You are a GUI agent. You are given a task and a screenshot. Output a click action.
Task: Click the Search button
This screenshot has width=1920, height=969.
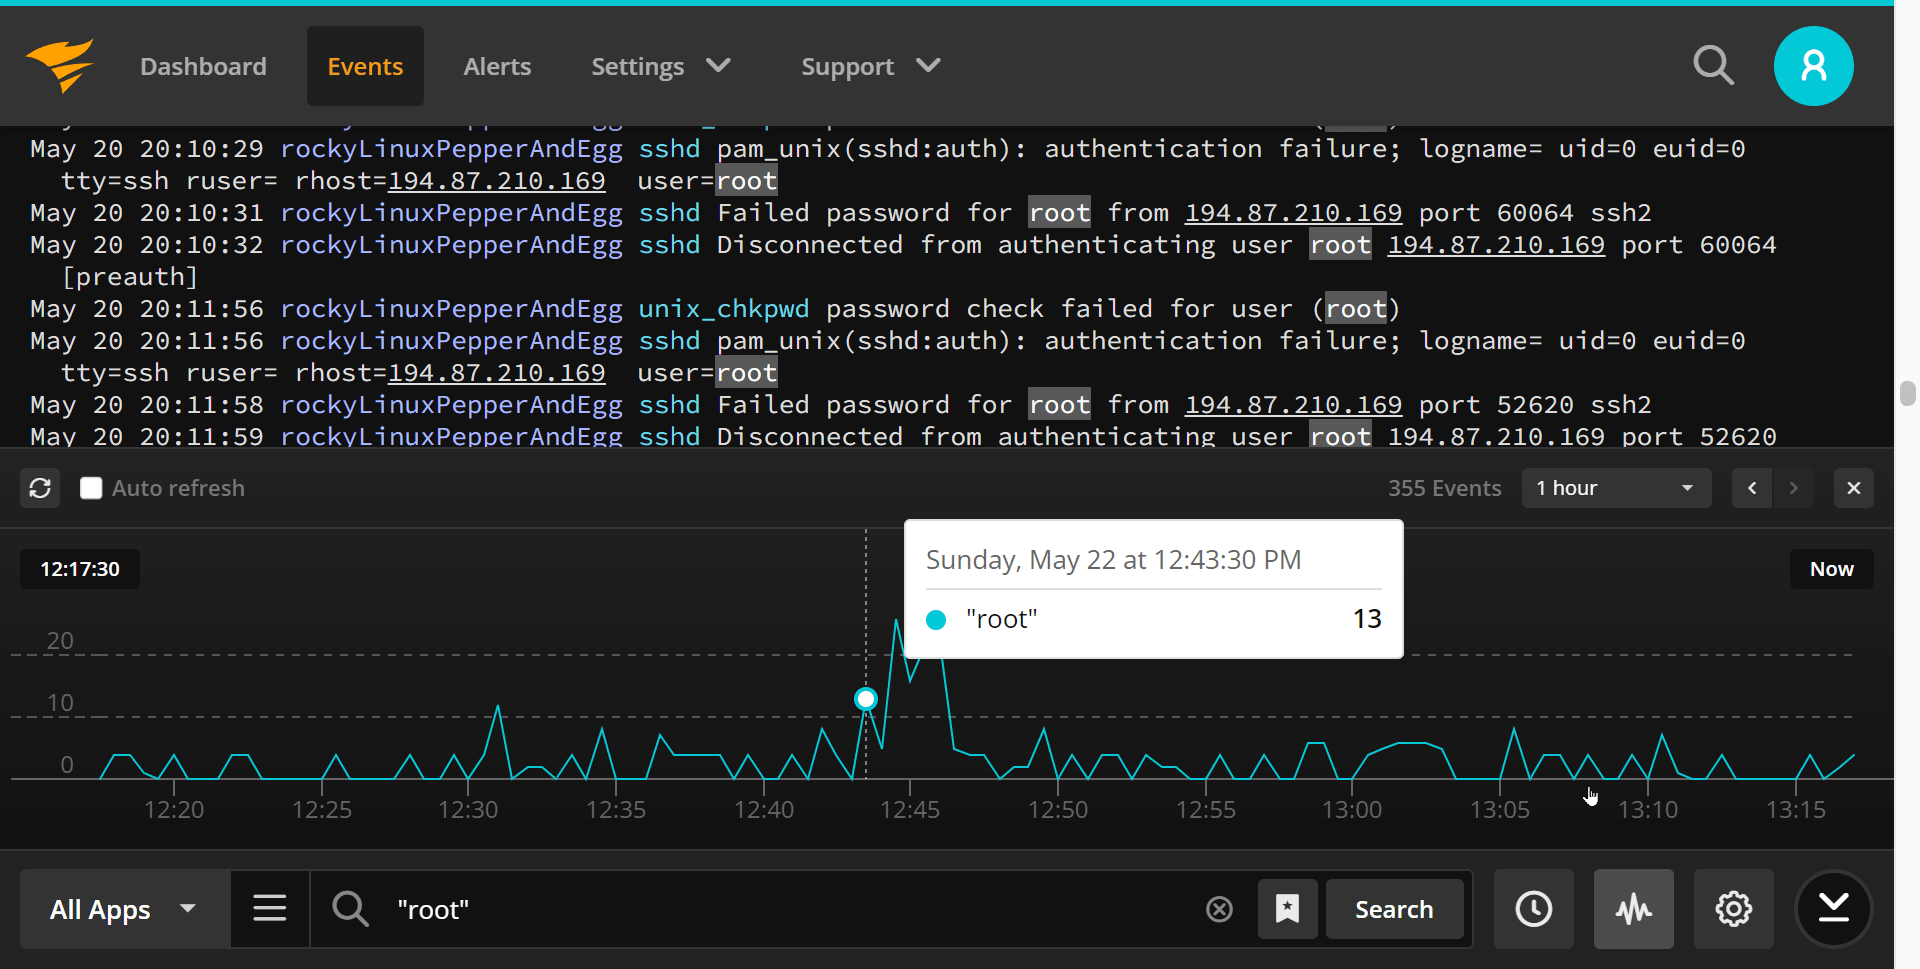point(1394,909)
